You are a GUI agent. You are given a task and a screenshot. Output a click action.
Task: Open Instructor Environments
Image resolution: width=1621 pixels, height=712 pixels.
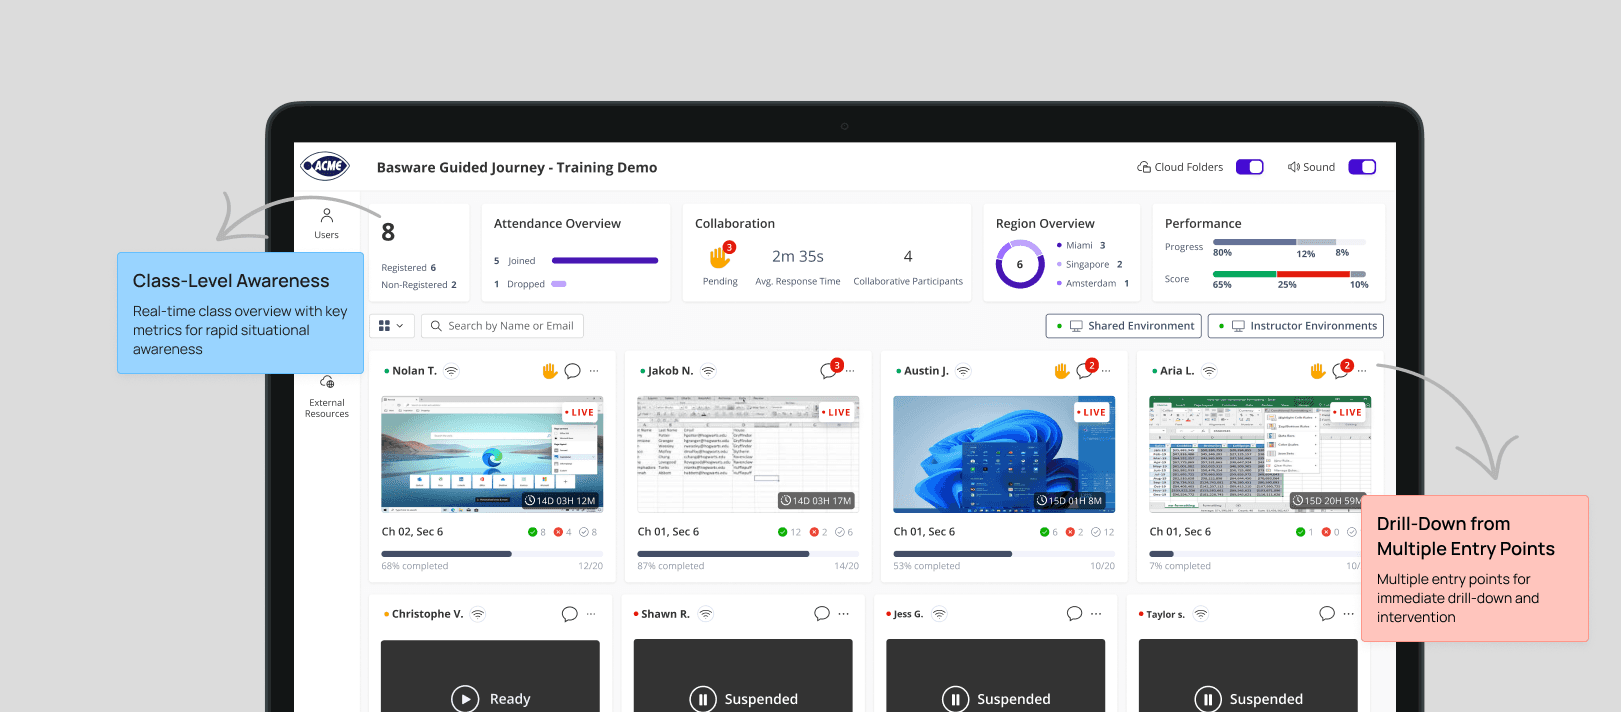tap(1295, 326)
